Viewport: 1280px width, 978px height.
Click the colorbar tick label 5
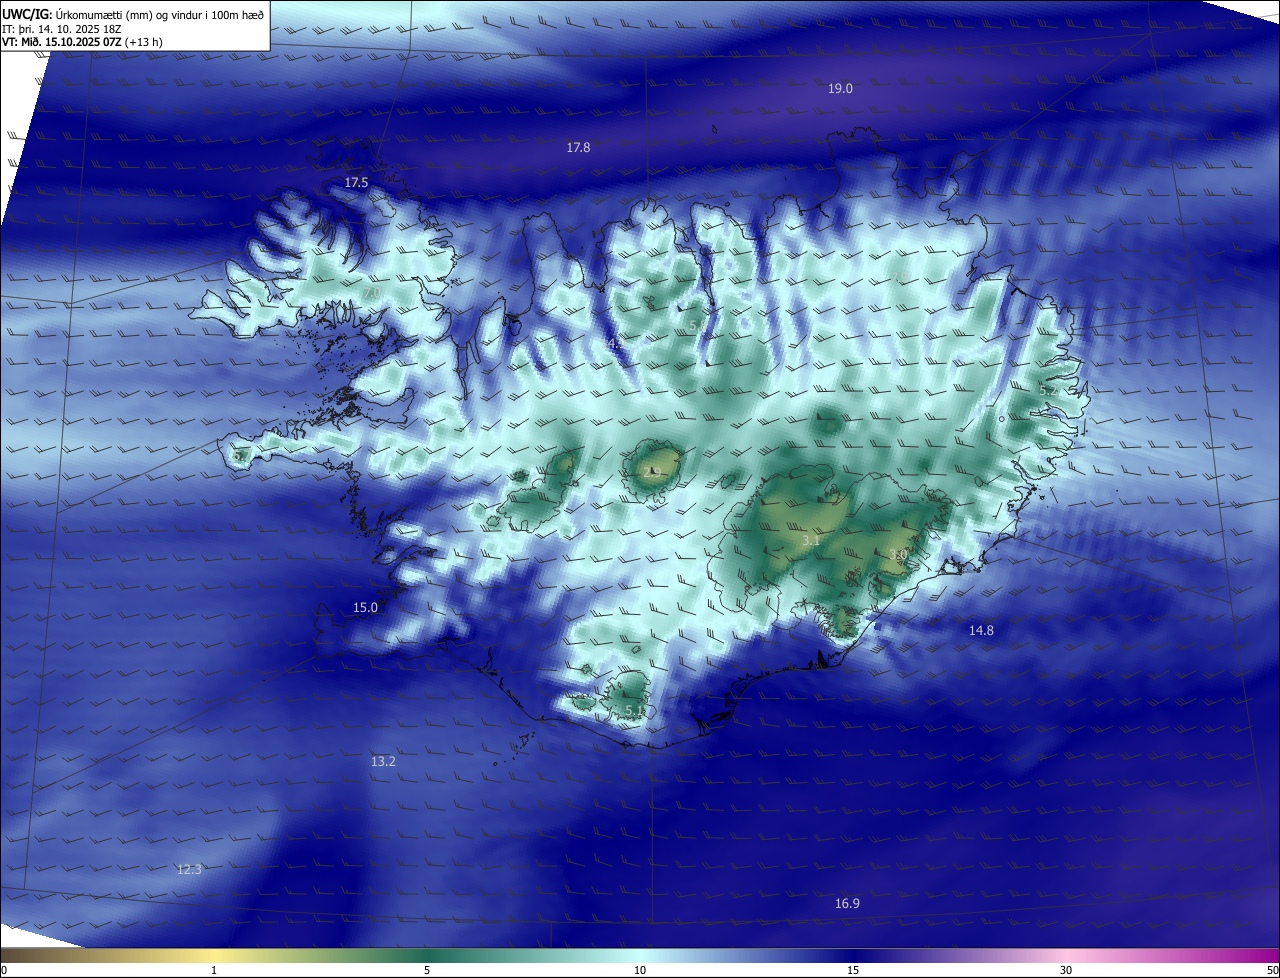tap(427, 970)
